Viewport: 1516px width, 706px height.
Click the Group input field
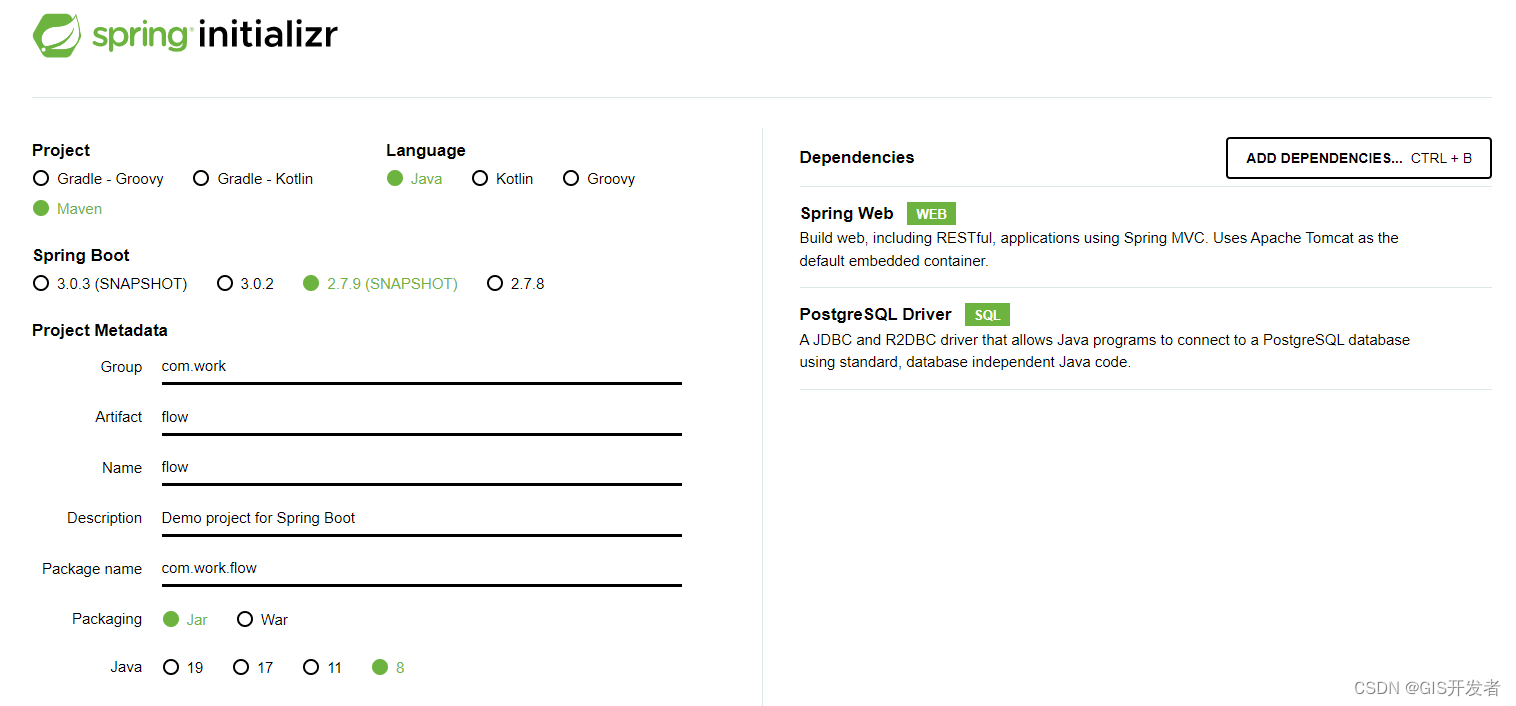coord(420,366)
